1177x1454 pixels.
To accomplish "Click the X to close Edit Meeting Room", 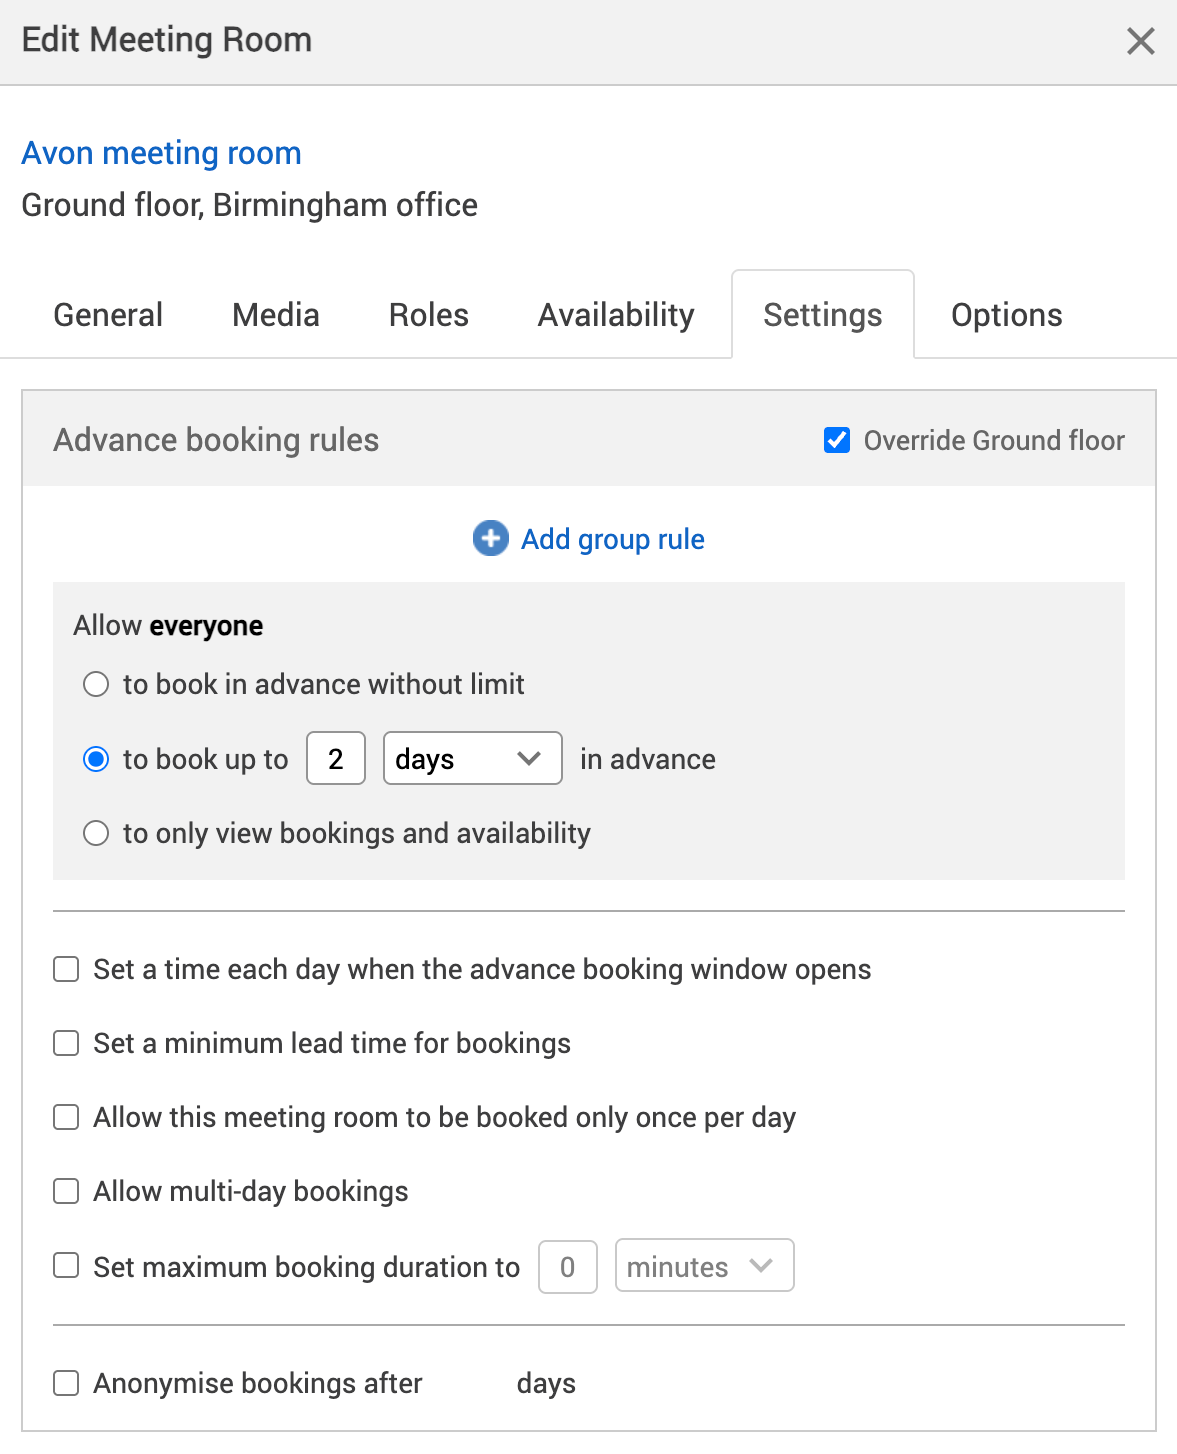I will click(x=1140, y=42).
